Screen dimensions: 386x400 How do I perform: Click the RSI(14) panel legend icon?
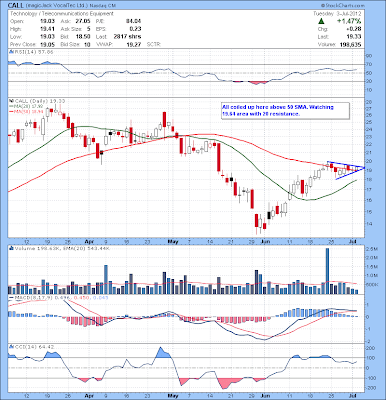(10, 52)
